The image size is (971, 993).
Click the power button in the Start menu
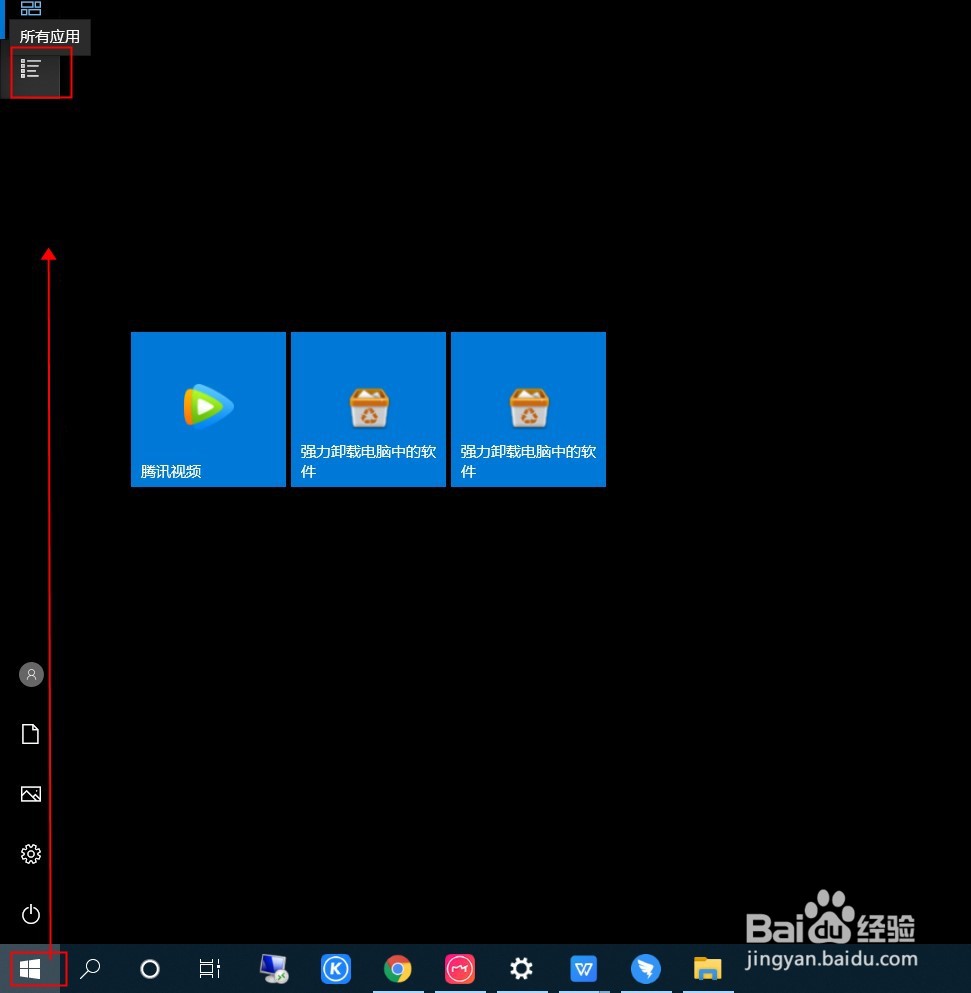[30, 914]
